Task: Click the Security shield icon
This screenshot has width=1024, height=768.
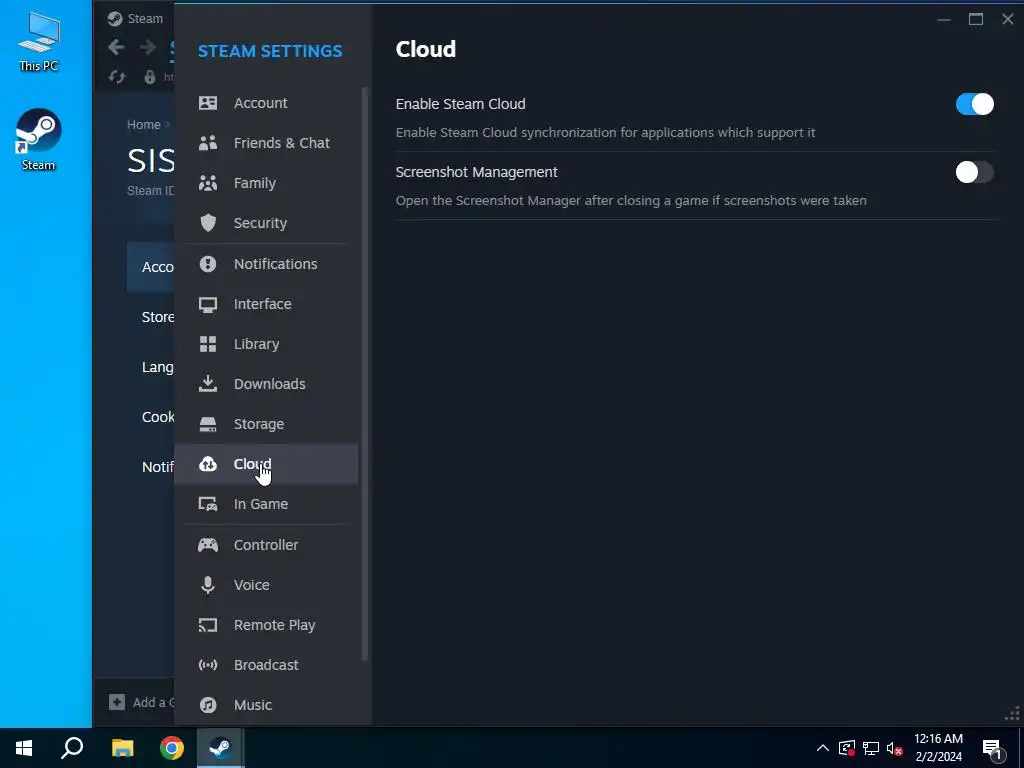Action: pos(208,223)
